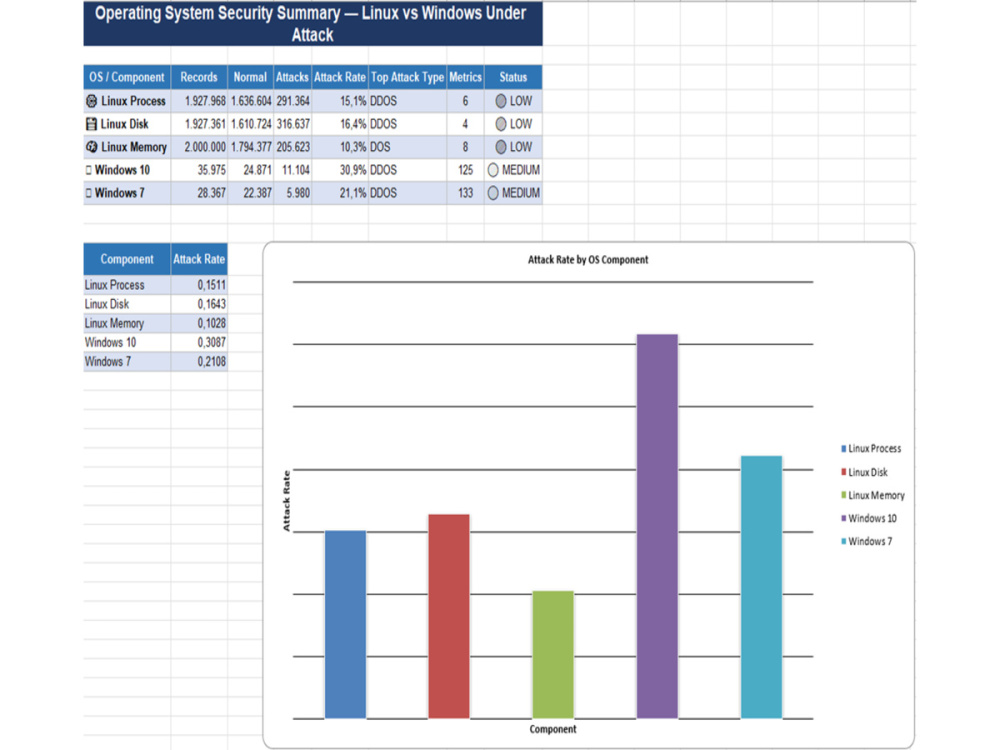Screen dimensions: 1000x750
Task: Click the Linux Disk floppy icon
Action: click(91, 124)
